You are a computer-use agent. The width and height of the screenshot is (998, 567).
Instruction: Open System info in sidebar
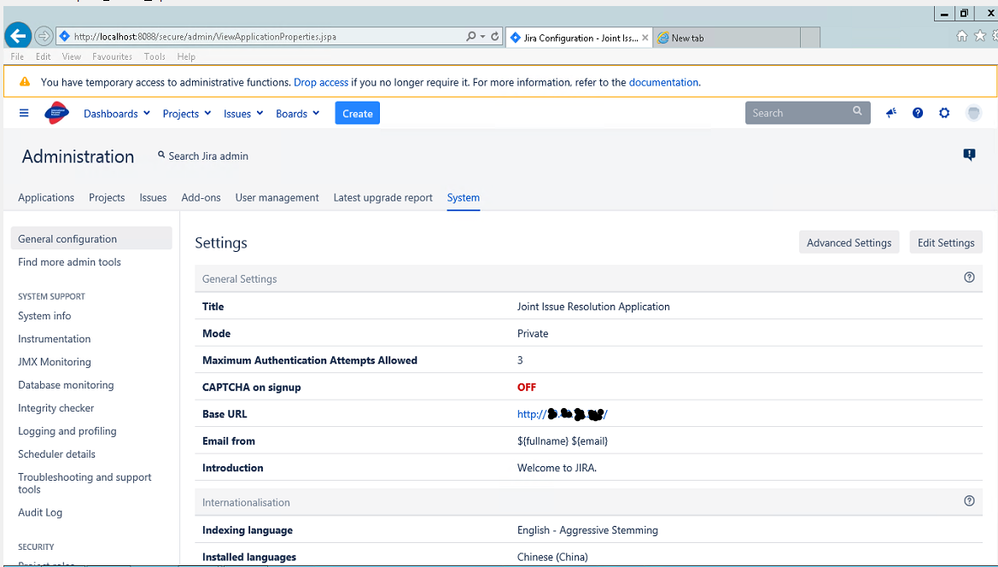(x=45, y=316)
